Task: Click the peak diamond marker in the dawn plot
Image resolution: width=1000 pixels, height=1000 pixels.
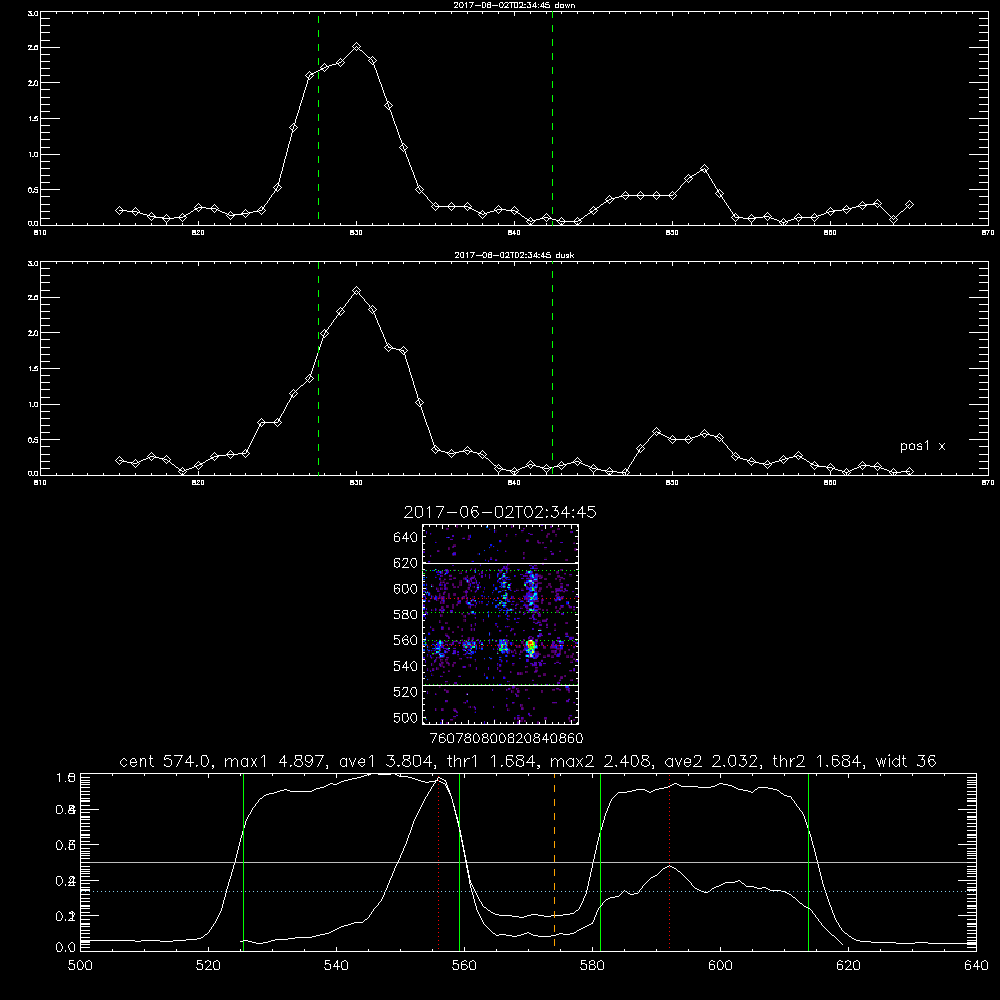Action: [x=357, y=47]
